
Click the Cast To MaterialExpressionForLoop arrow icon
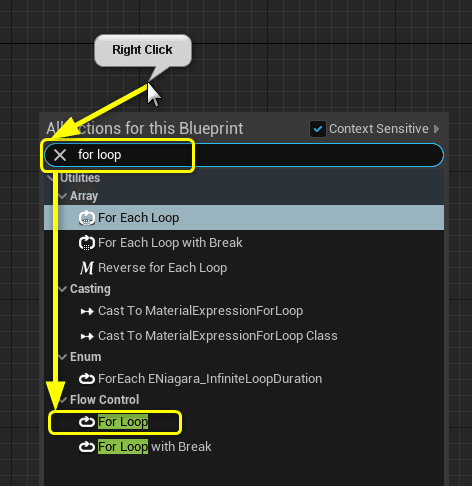click(87, 311)
